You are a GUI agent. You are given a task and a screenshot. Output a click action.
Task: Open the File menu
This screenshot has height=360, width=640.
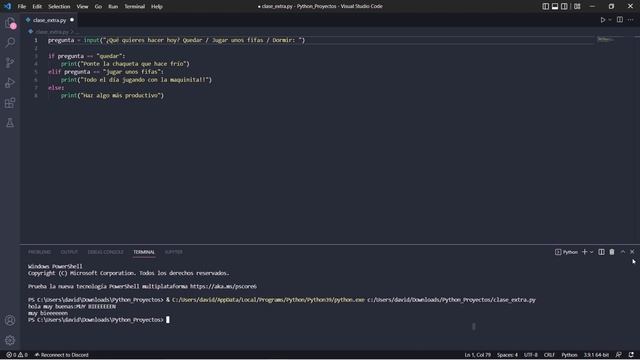[x=22, y=7]
